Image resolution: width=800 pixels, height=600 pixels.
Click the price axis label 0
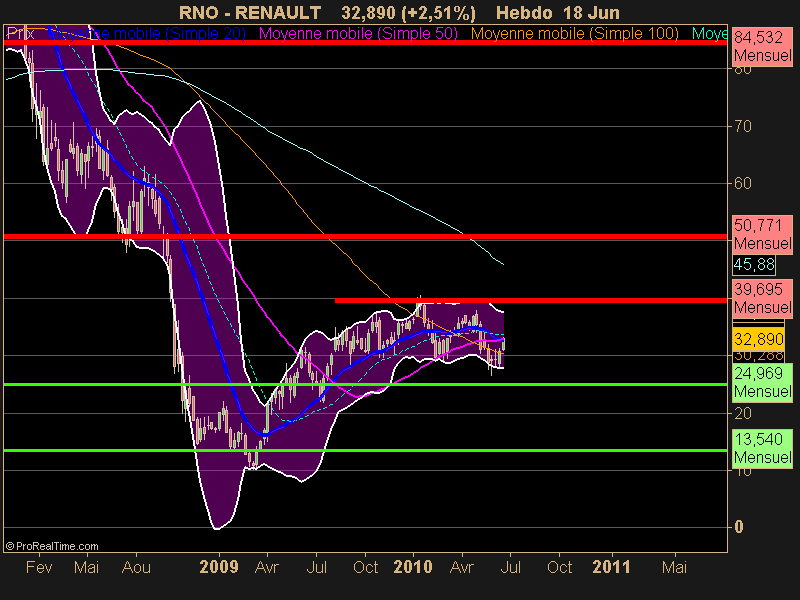tap(738, 527)
